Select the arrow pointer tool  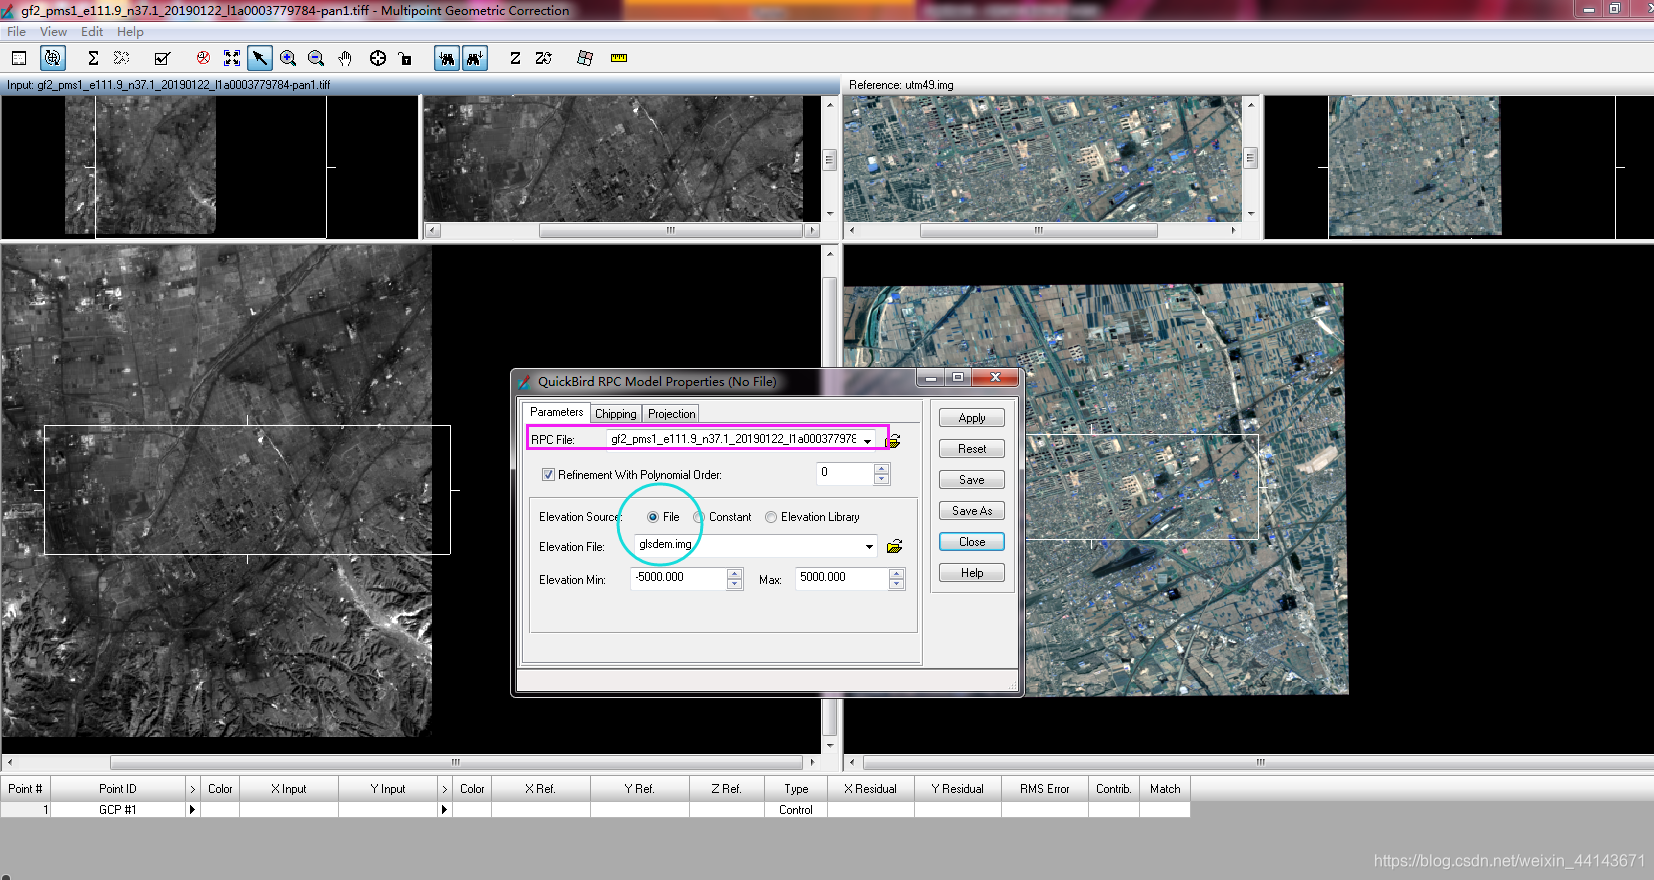click(x=260, y=58)
